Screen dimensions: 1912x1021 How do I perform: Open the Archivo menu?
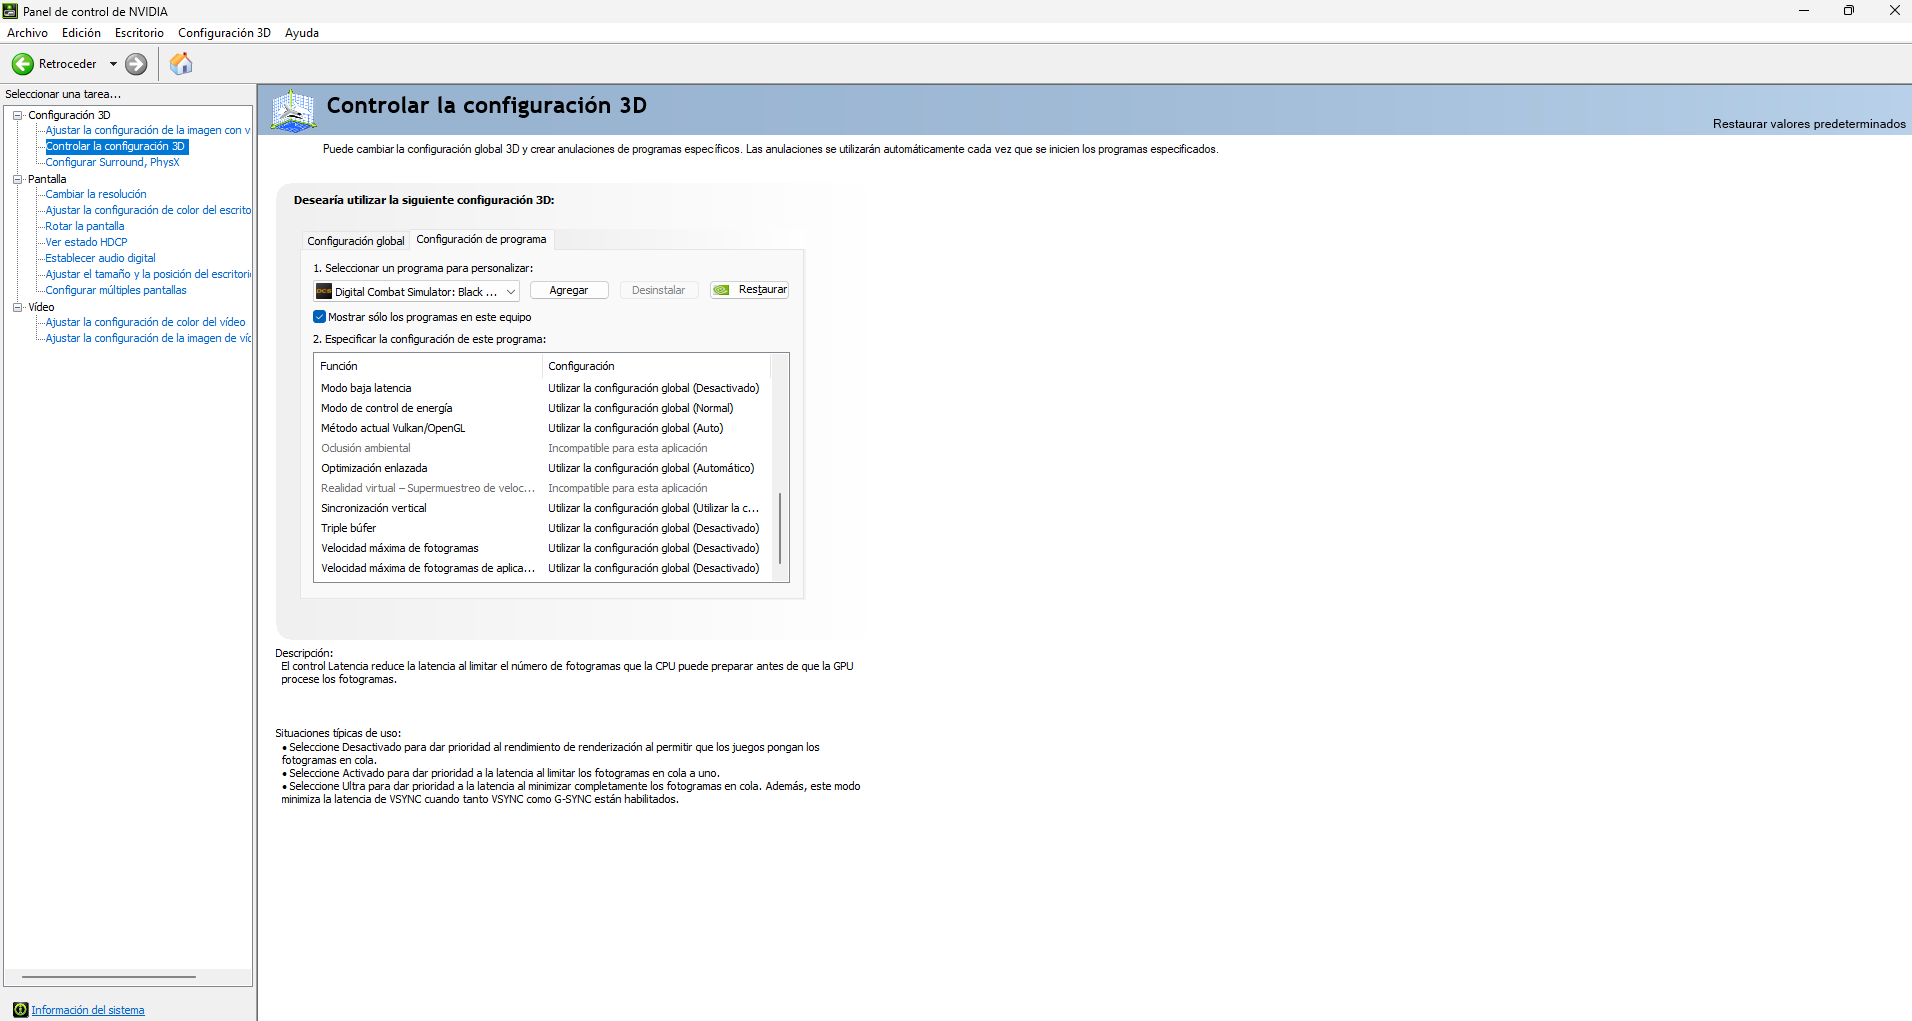[27, 33]
